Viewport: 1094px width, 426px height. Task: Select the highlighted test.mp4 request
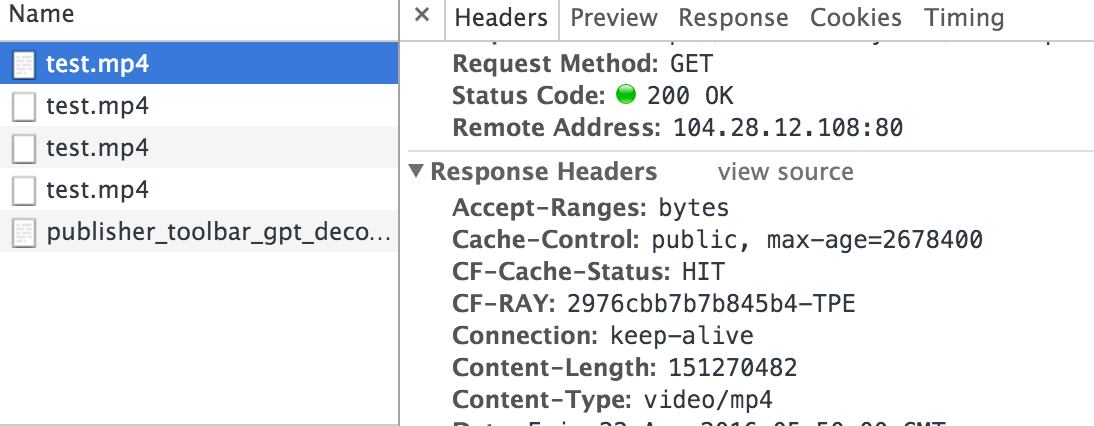(x=199, y=64)
